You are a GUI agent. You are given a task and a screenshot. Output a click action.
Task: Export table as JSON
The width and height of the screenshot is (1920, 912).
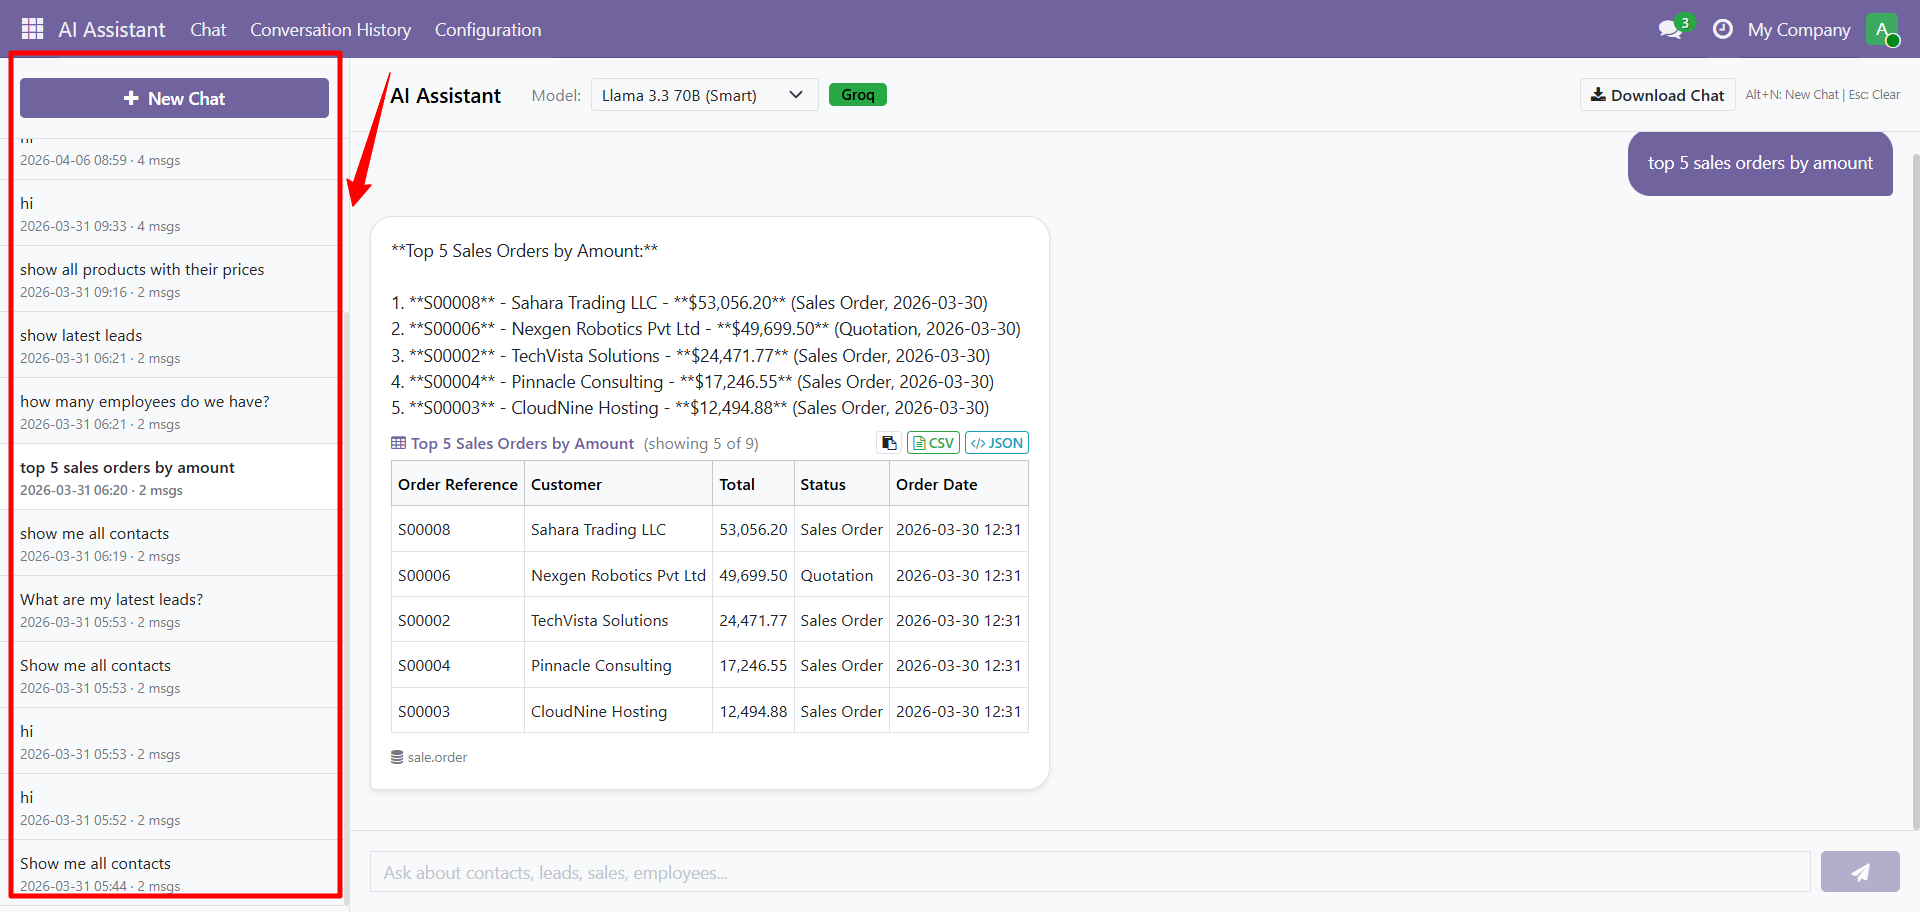[x=996, y=443]
